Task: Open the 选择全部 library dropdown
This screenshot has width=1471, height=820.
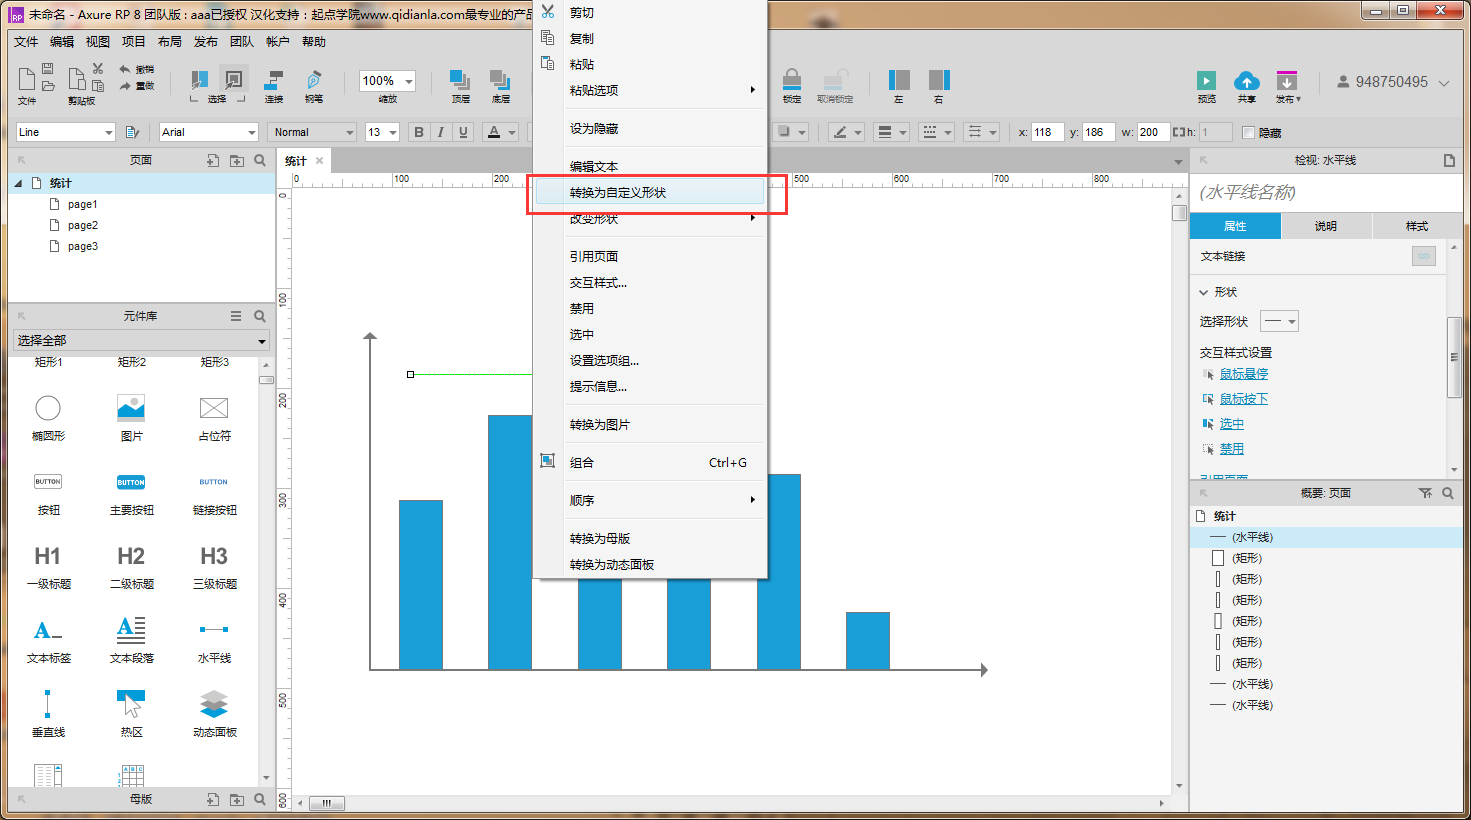Action: pyautogui.click(x=141, y=341)
